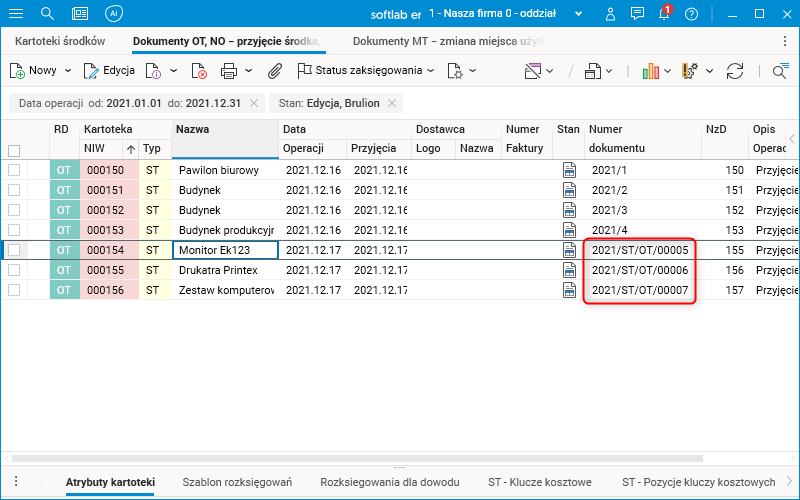Open the tab bar kebab menu
This screenshot has height=500, width=800.
[x=785, y=41]
